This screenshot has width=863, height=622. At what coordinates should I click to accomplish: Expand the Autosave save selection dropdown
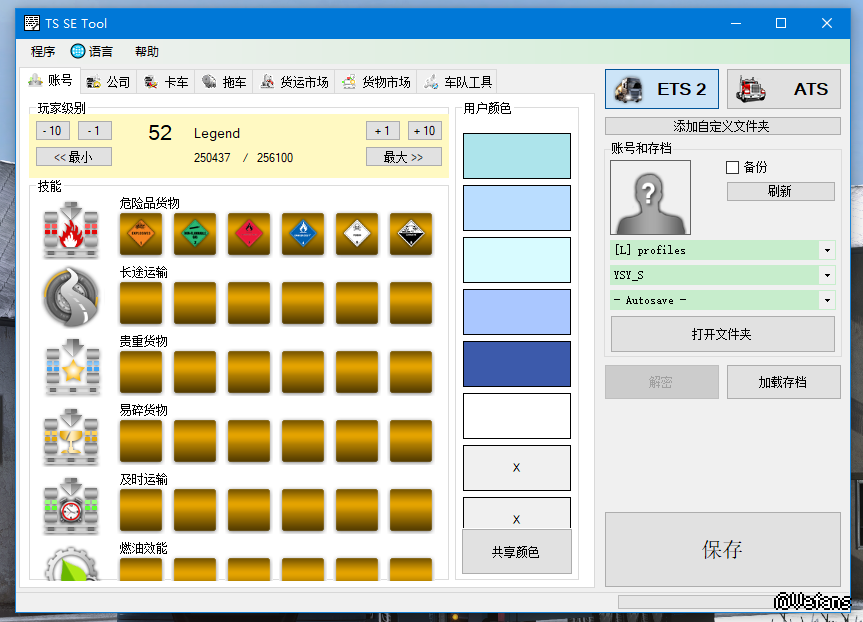tap(827, 300)
